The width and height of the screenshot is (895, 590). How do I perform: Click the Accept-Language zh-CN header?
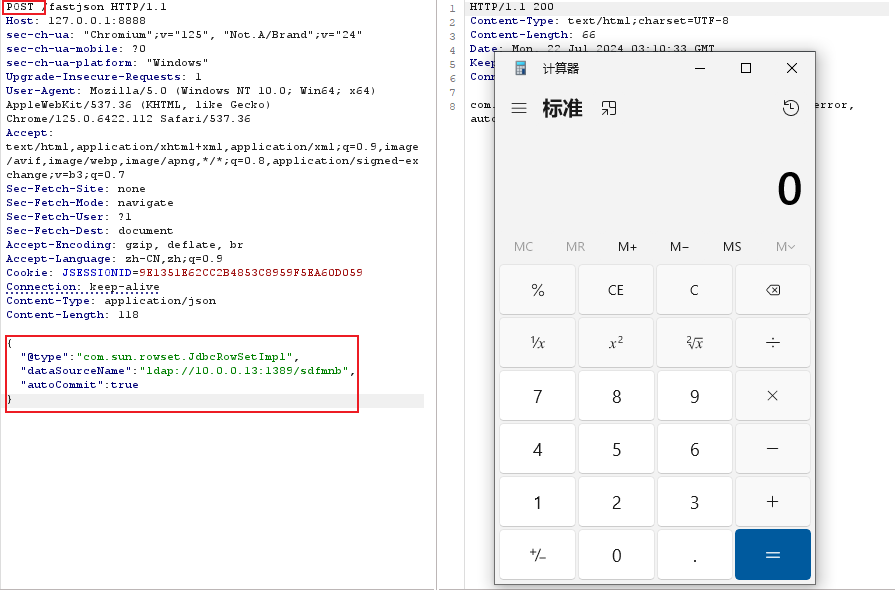(x=114, y=259)
